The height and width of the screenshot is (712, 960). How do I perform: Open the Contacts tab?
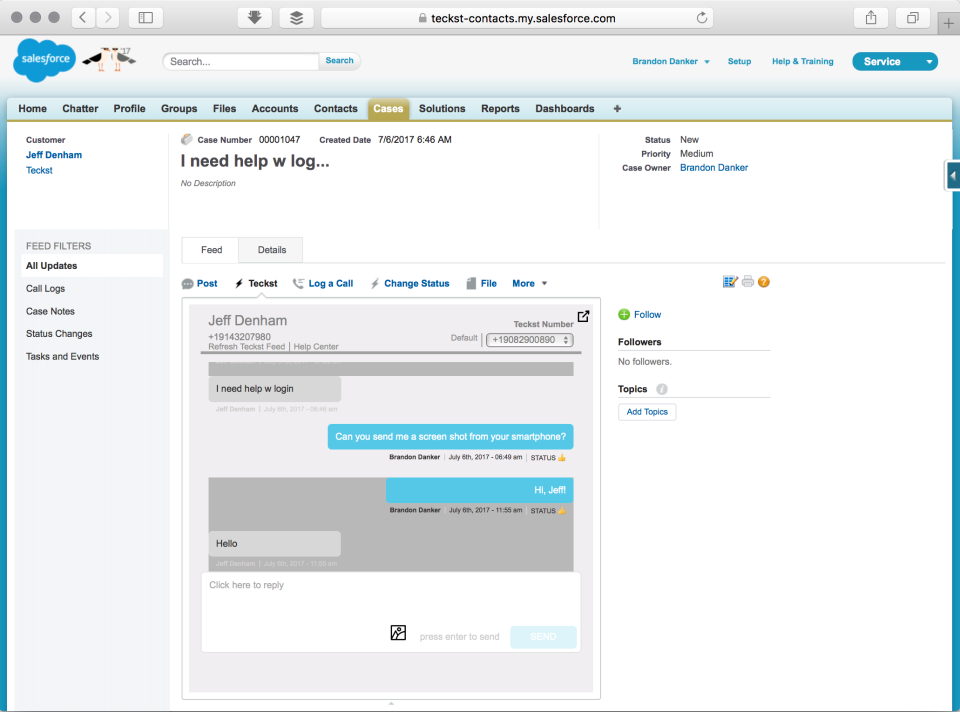pyautogui.click(x=336, y=108)
